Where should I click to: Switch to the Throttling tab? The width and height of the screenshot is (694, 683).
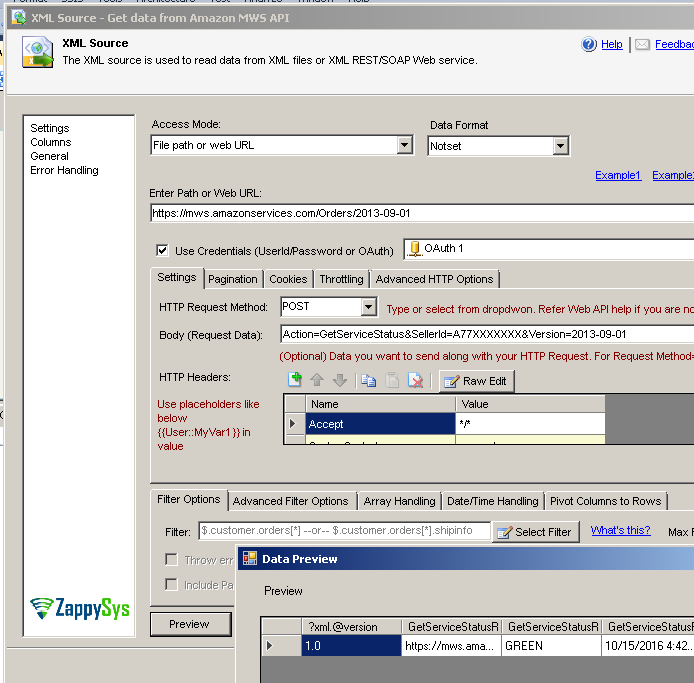pos(341,279)
